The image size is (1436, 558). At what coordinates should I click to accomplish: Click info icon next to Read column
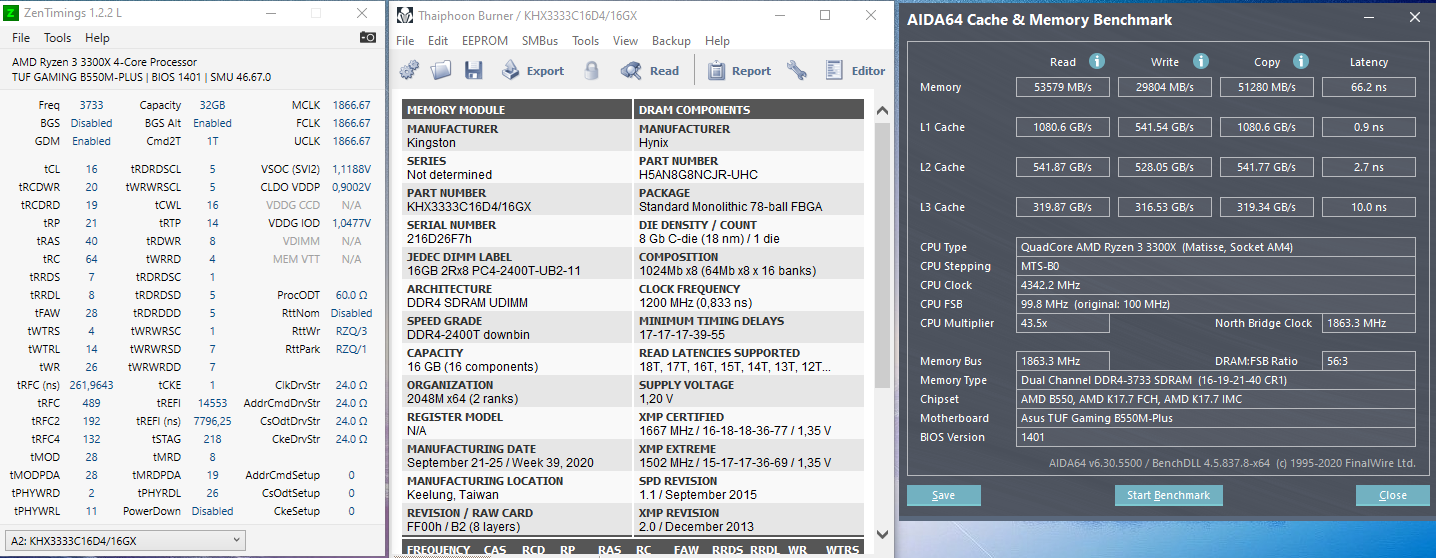tap(1097, 61)
